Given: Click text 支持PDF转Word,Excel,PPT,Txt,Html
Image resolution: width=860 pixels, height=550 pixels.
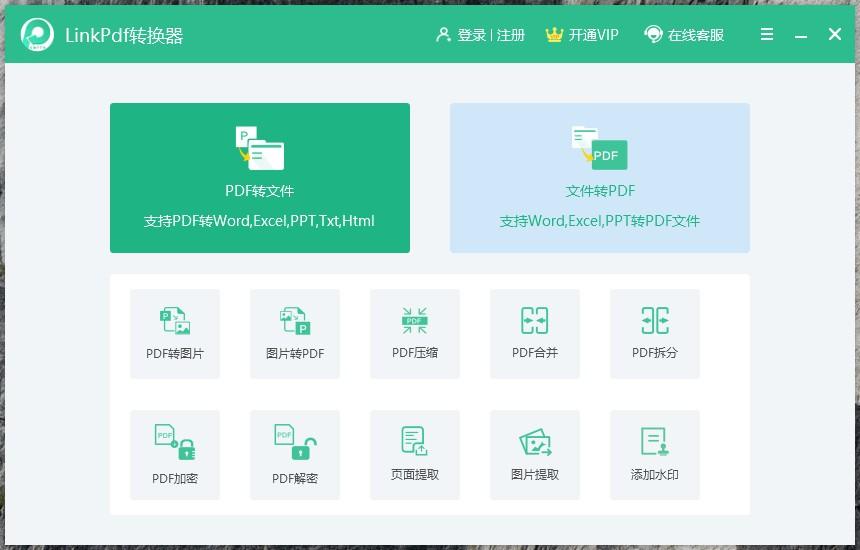Looking at the screenshot, I should [x=259, y=221].
